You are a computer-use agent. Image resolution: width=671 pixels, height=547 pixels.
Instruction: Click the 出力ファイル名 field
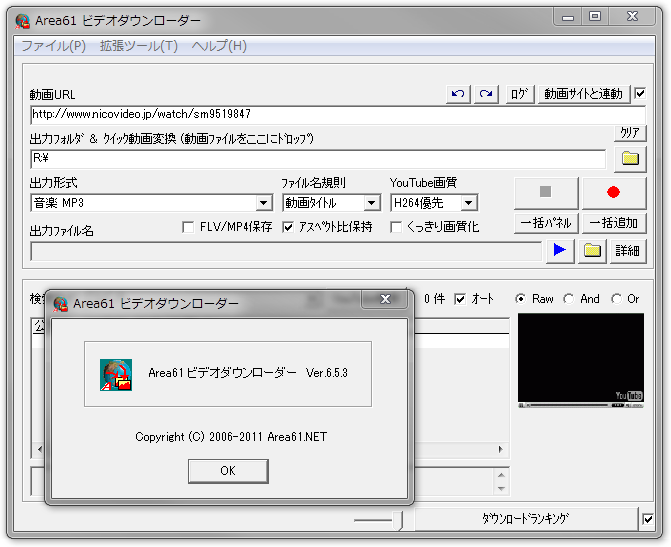pos(286,251)
